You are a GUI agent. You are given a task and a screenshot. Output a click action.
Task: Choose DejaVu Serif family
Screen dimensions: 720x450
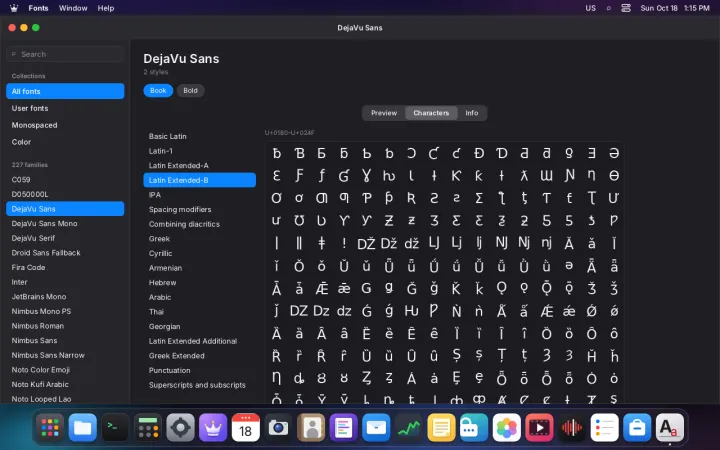[65, 238]
